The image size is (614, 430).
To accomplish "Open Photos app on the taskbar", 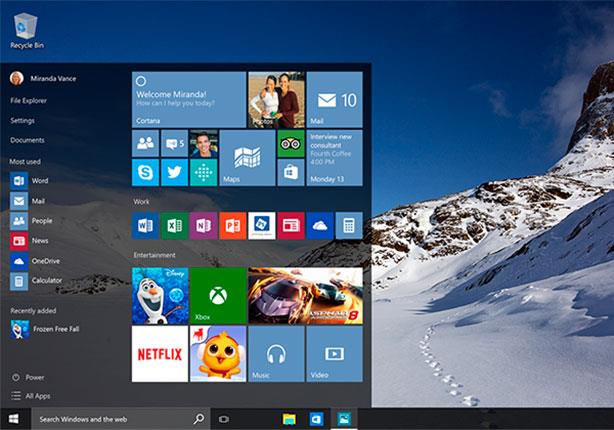I will click(344, 419).
